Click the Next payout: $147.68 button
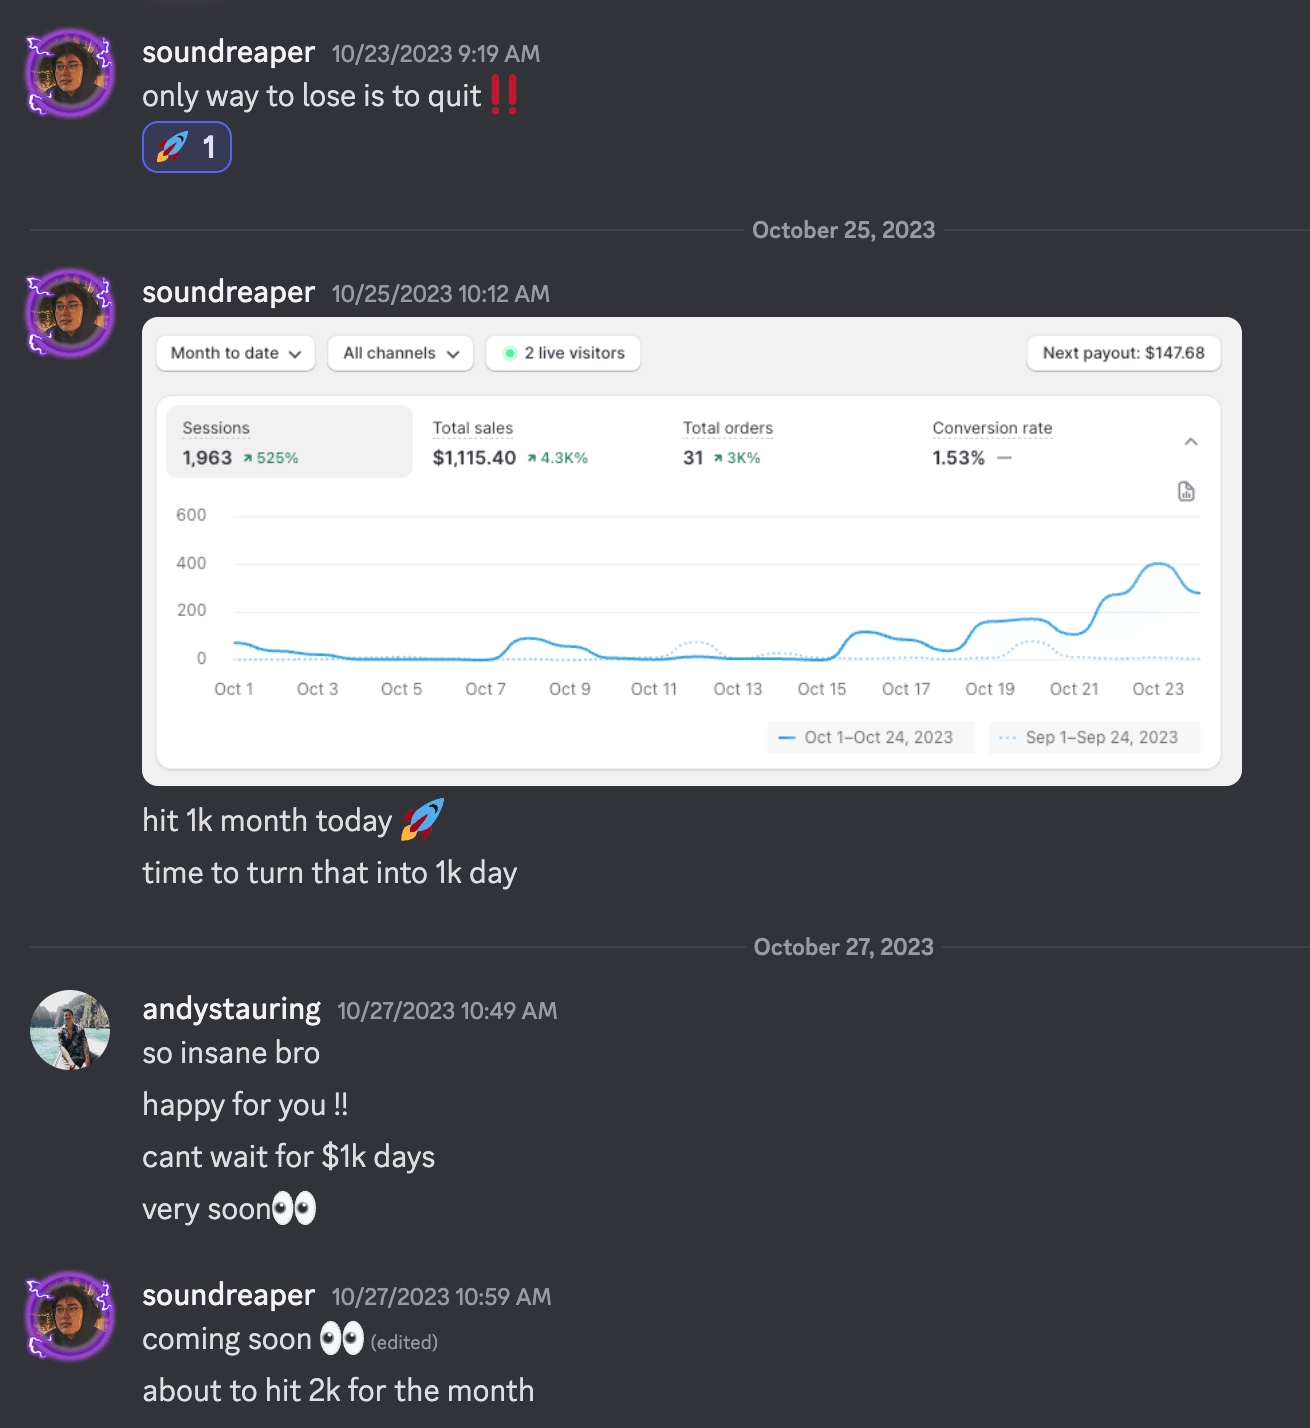1310x1428 pixels. 1123,353
